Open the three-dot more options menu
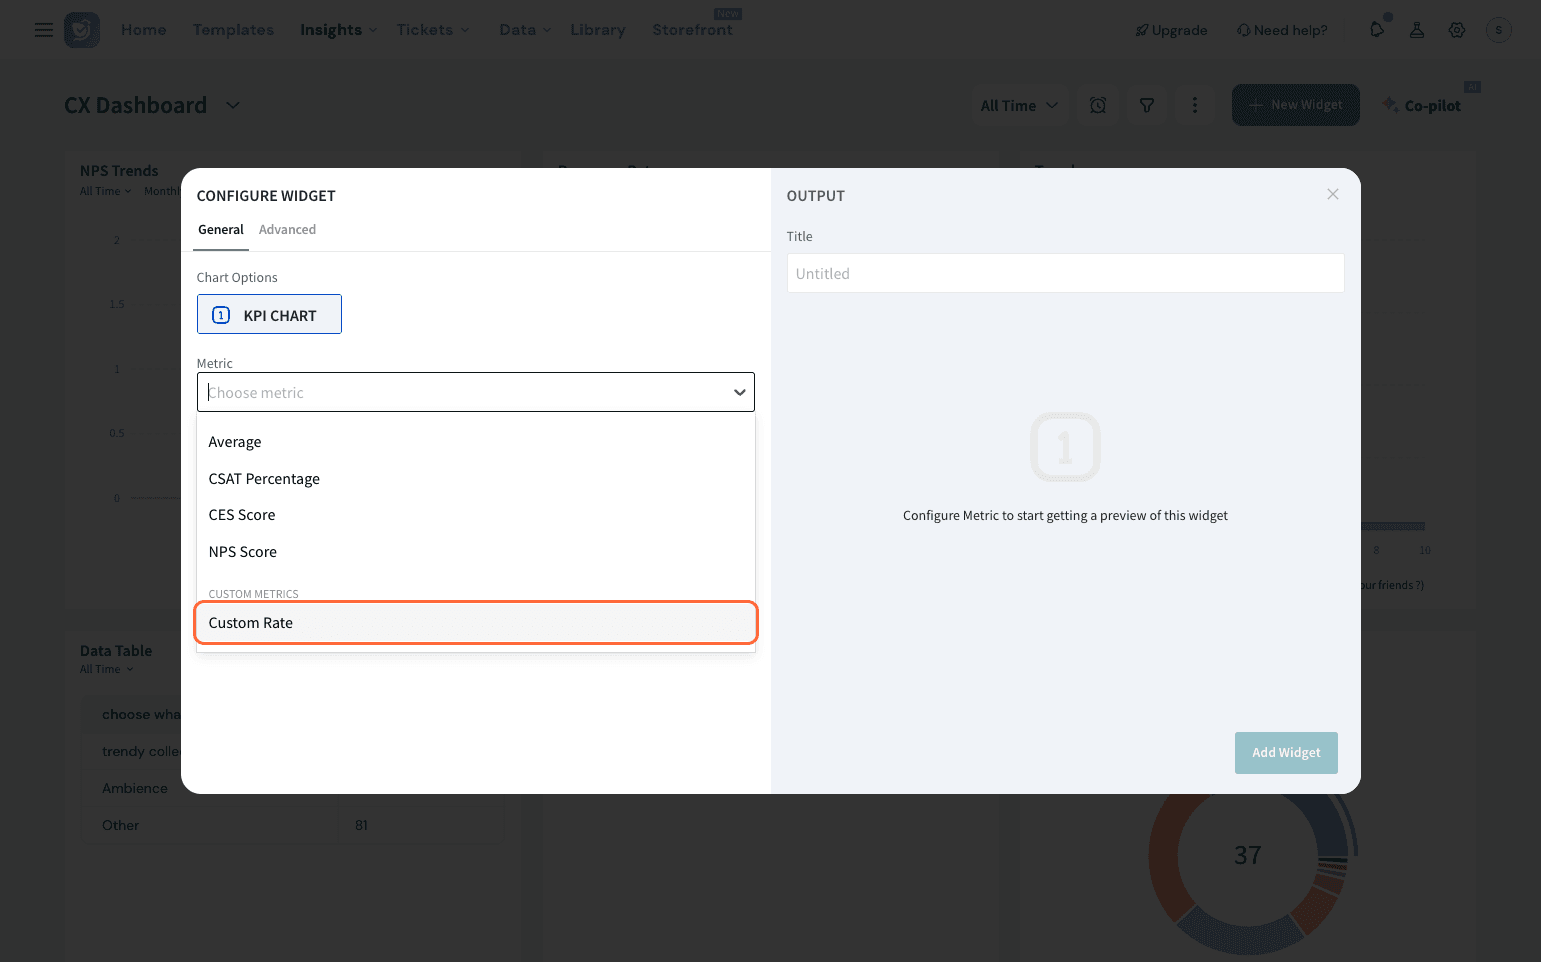This screenshot has height=962, width=1541. pyautogui.click(x=1195, y=105)
